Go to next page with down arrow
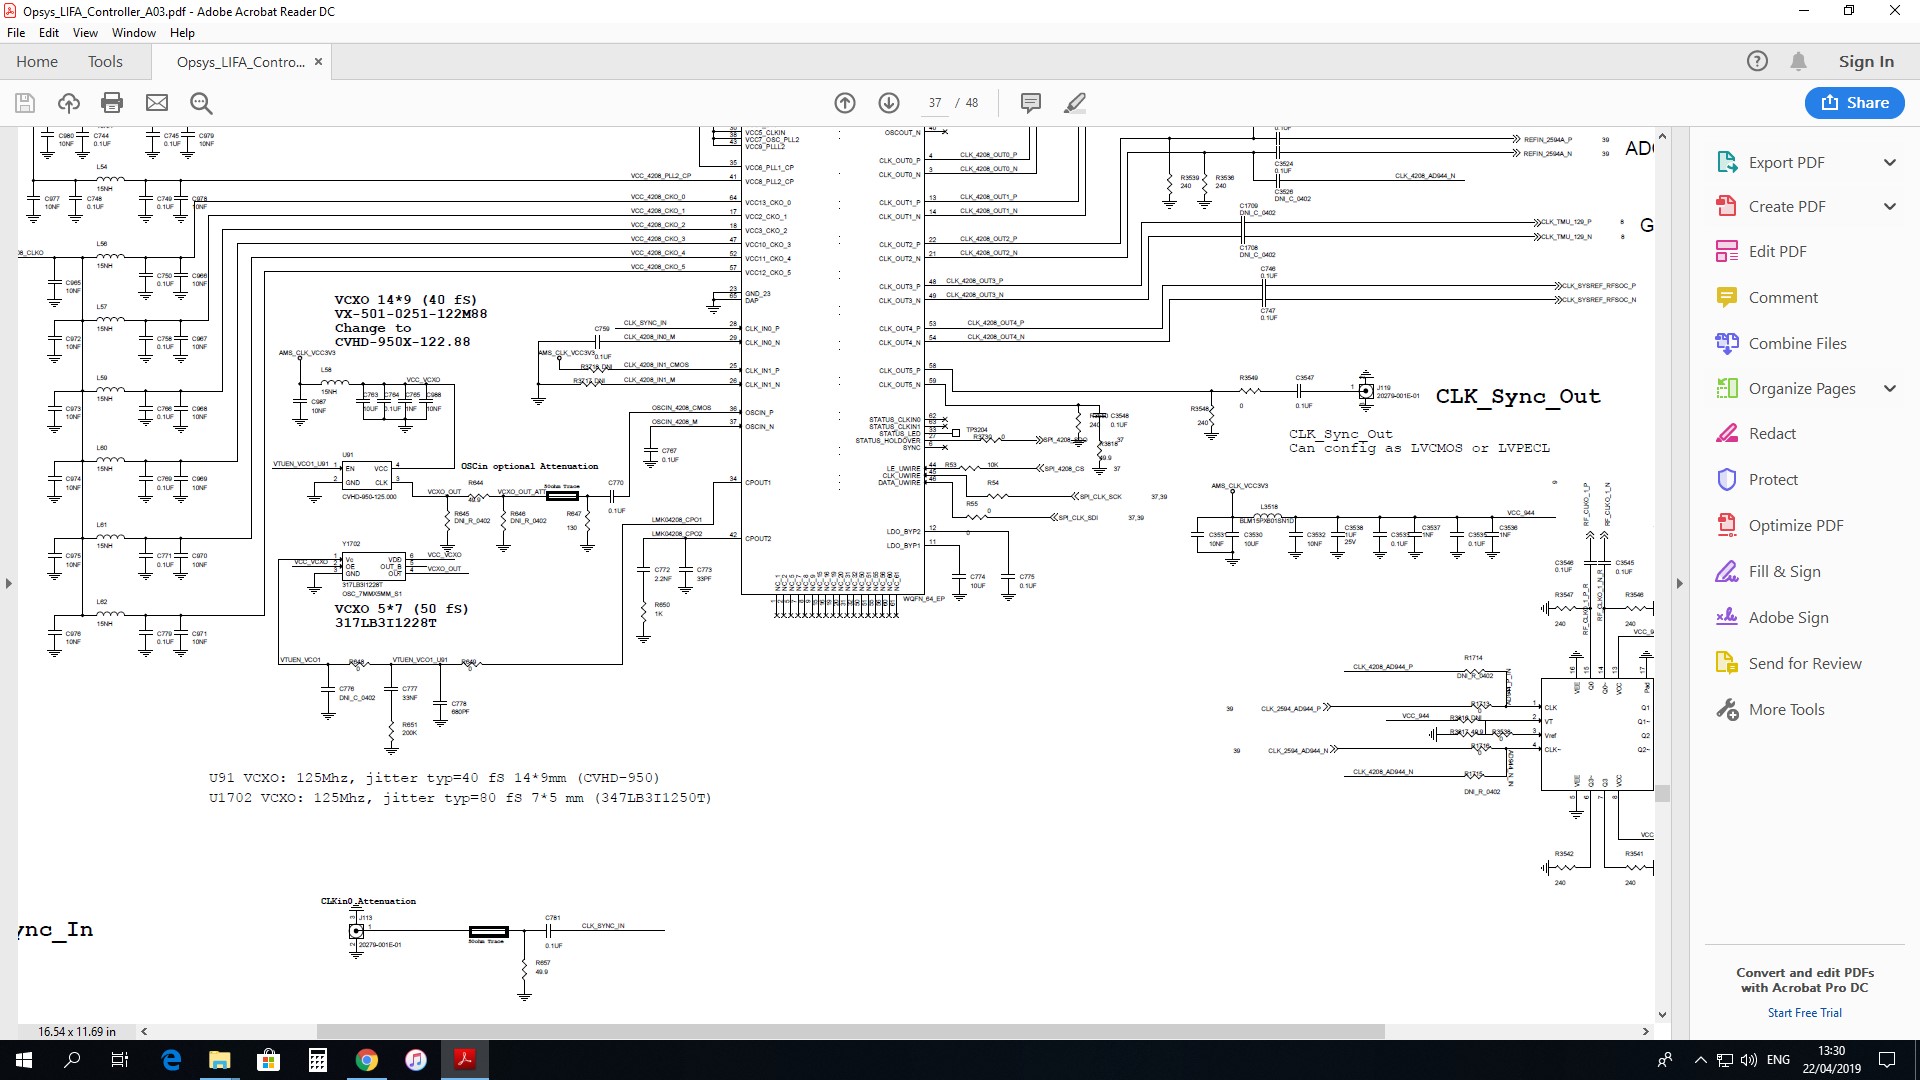 (889, 103)
